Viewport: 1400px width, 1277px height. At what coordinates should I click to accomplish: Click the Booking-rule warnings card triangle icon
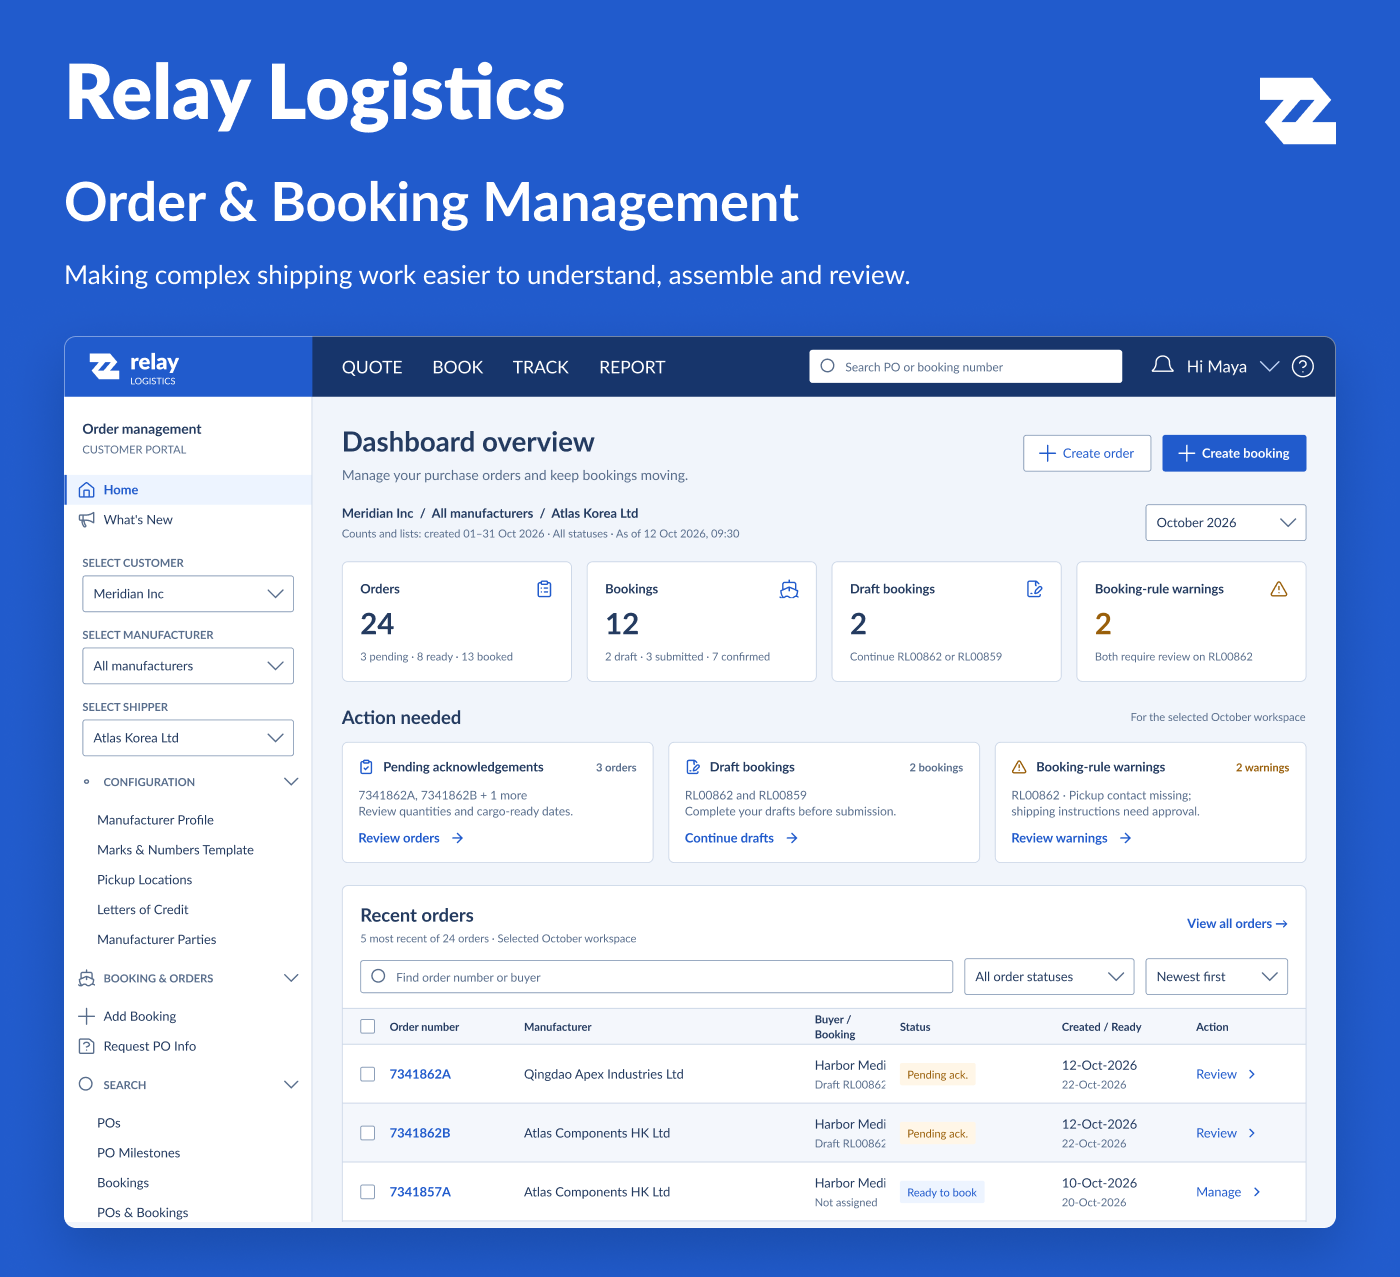1279,589
